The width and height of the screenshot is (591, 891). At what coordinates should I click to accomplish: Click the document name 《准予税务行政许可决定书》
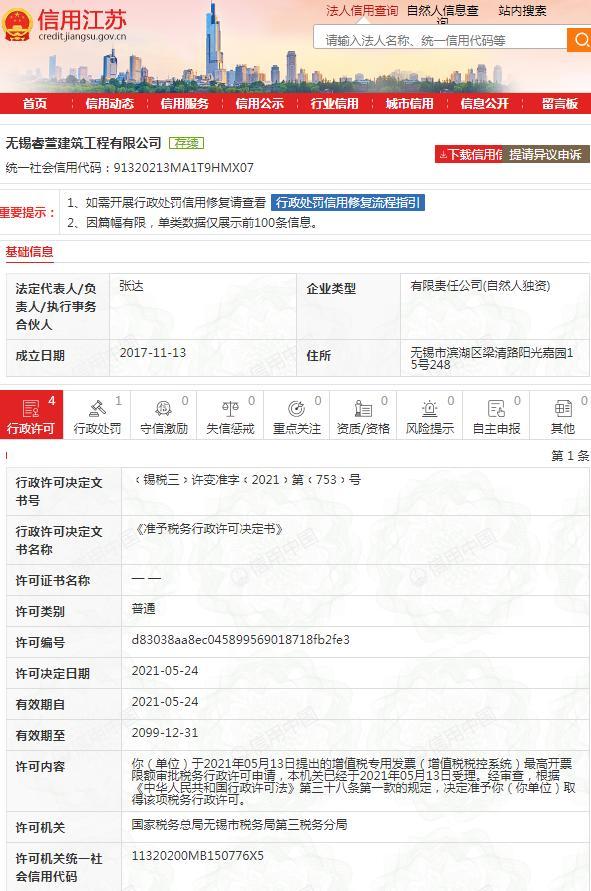(207, 529)
